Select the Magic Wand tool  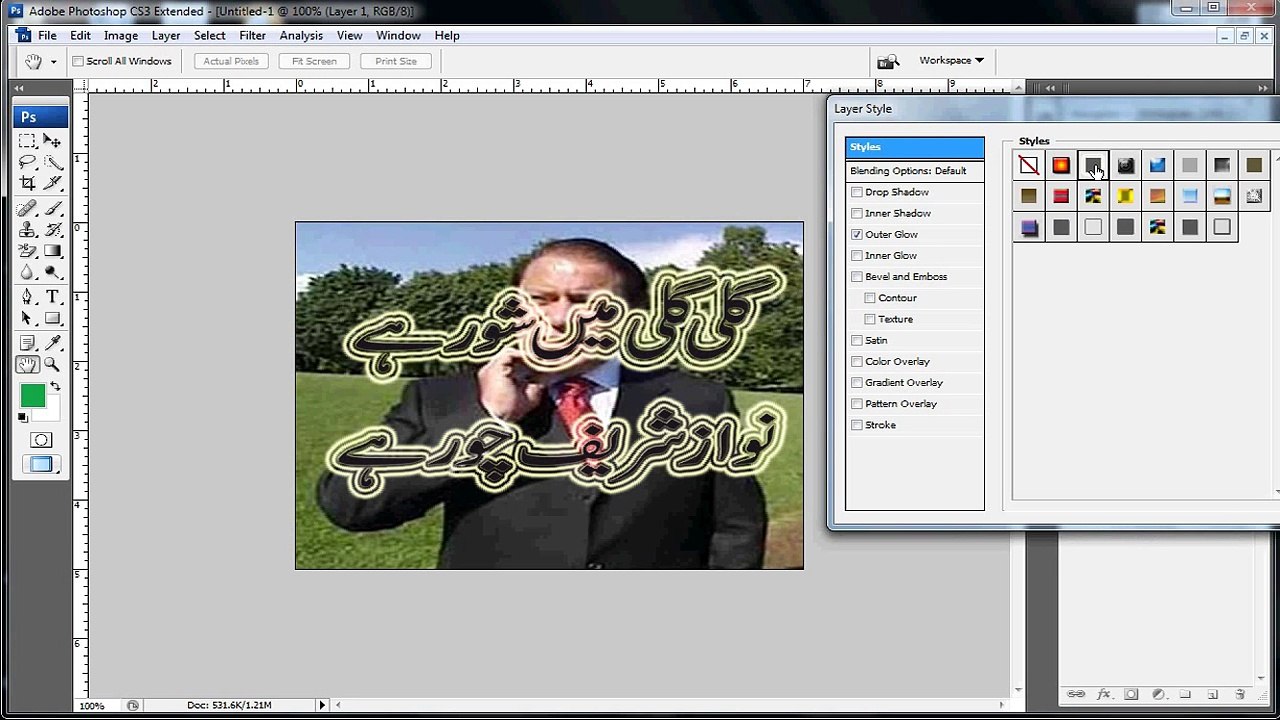point(53,162)
